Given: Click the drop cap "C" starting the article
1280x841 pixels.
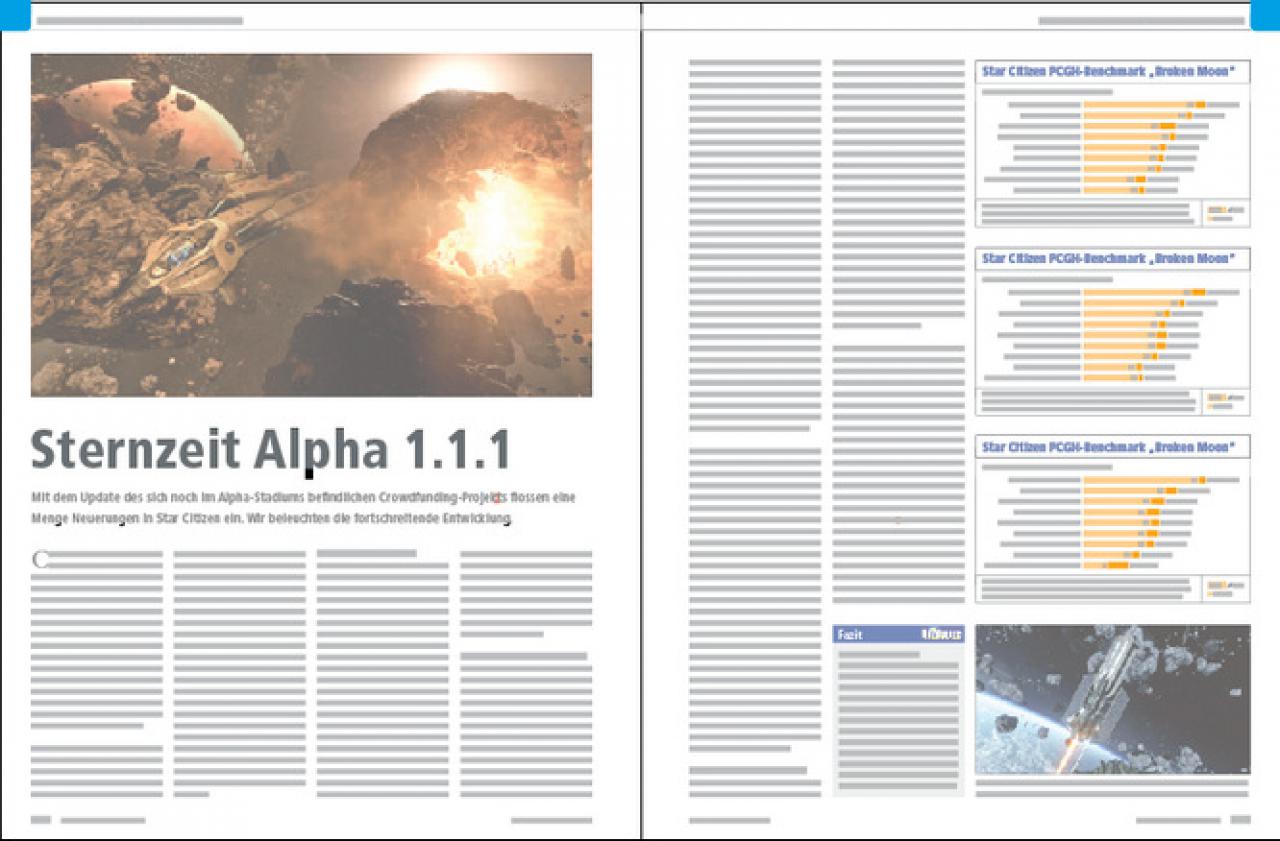Looking at the screenshot, I should [40, 559].
